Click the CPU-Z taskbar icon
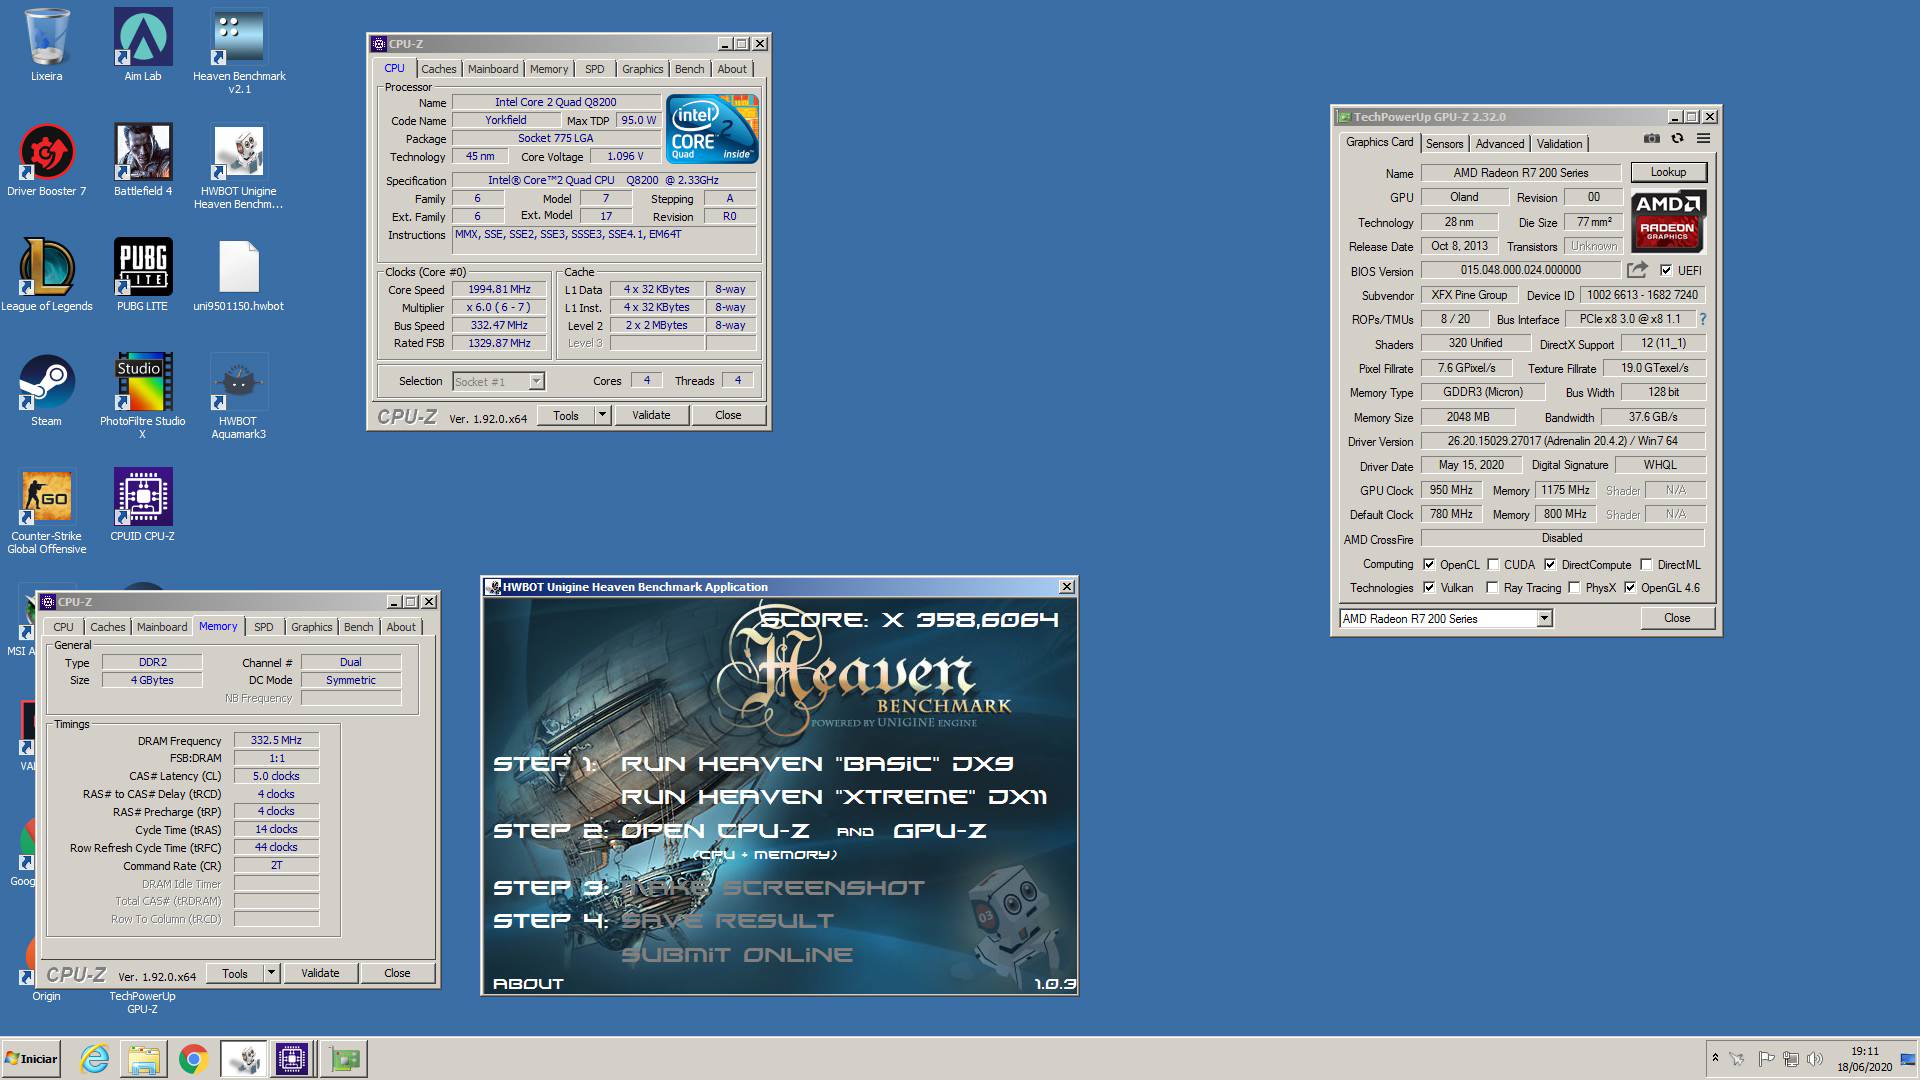Viewport: 1920px width, 1080px height. tap(292, 1059)
